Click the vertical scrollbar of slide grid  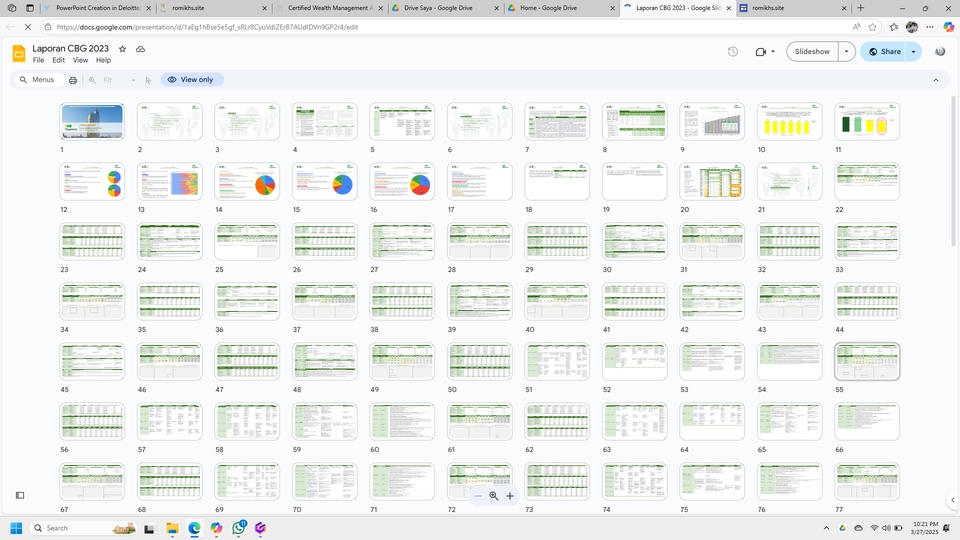[x=953, y=171]
